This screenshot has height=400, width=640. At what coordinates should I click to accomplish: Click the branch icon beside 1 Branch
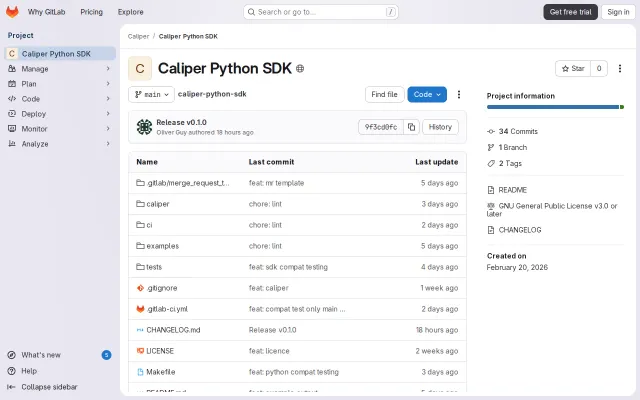491,147
